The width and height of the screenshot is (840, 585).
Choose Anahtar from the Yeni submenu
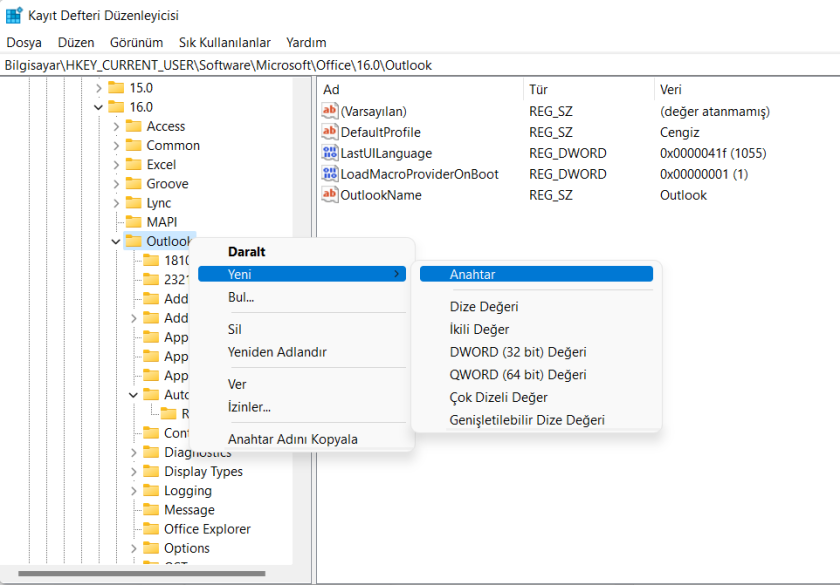472,274
